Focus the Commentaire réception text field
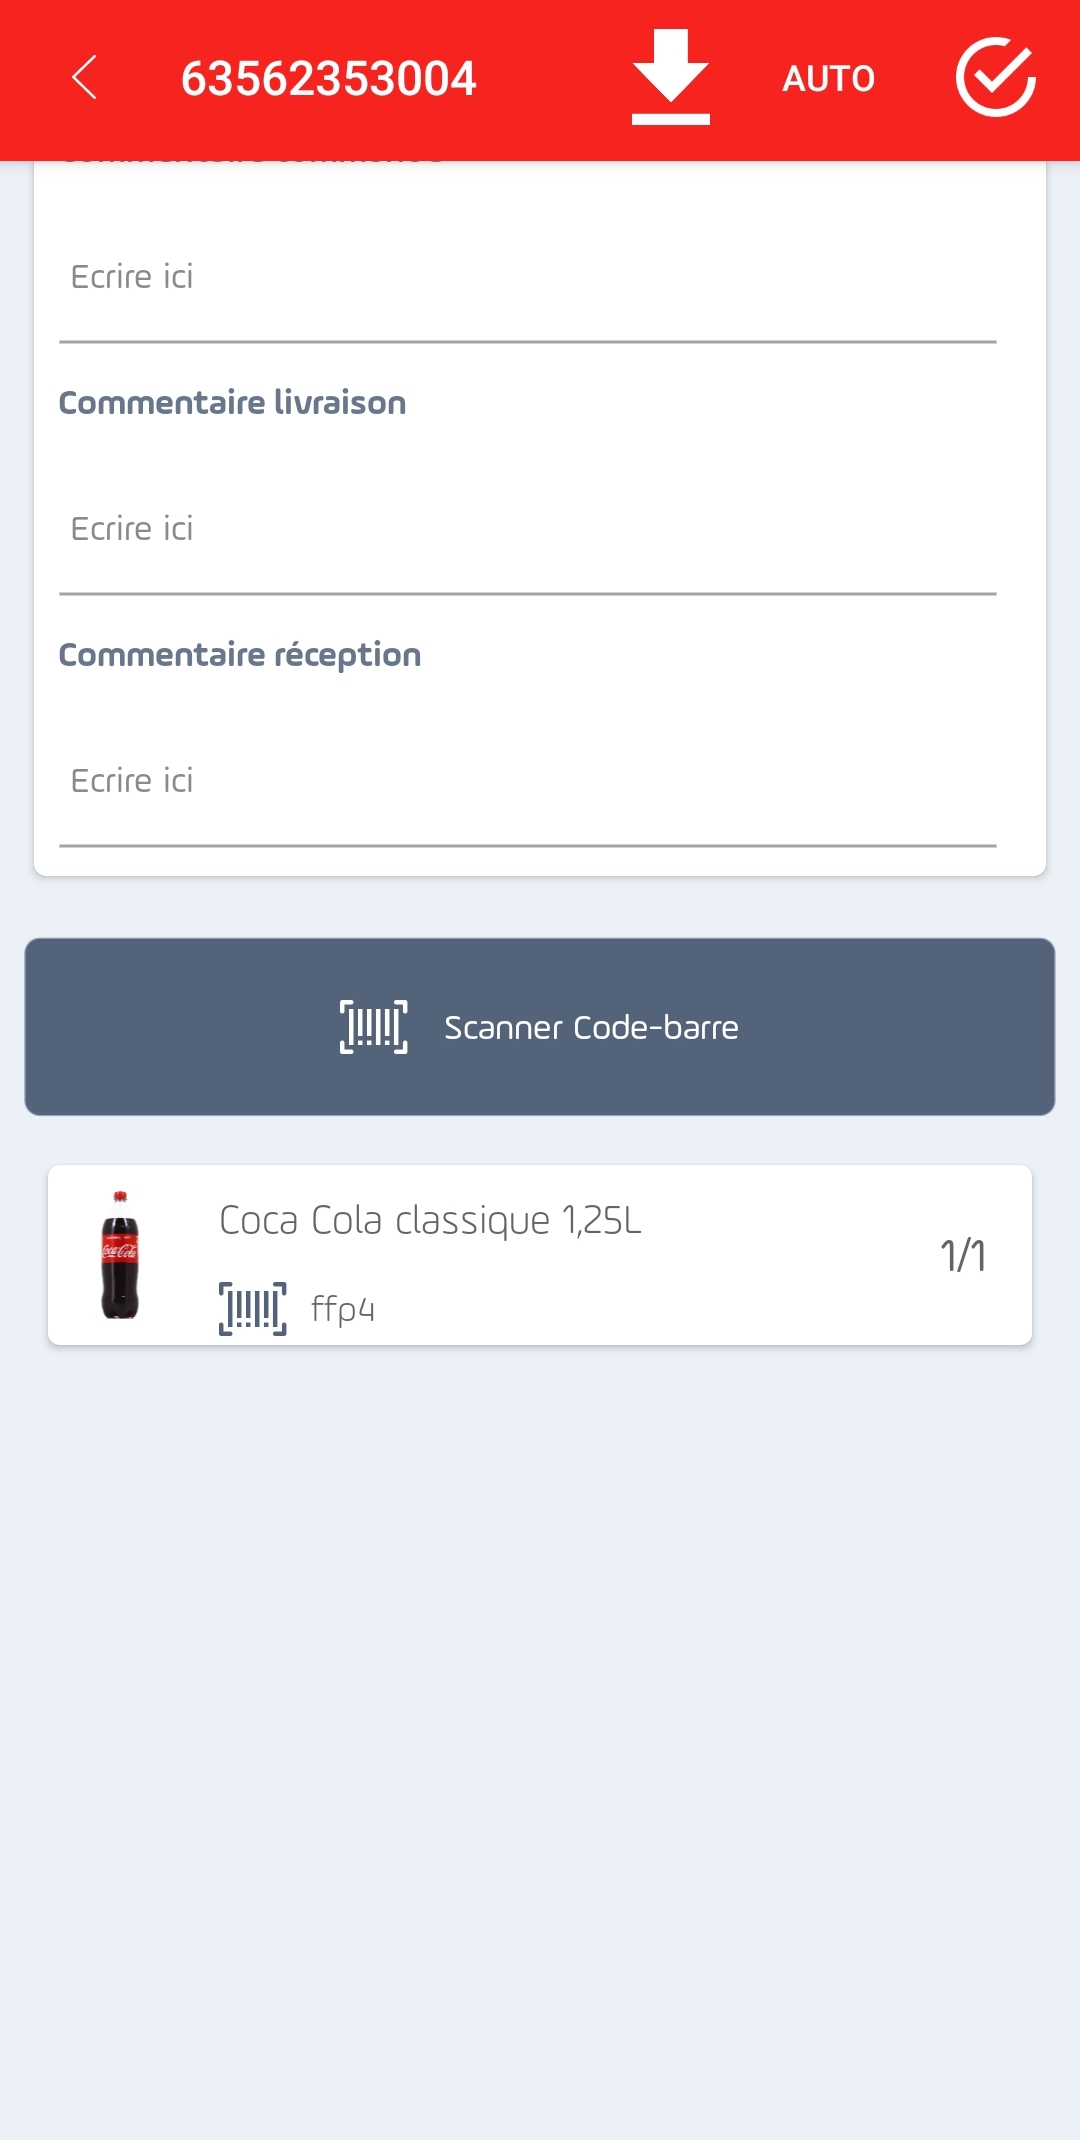The height and width of the screenshot is (2140, 1080). (528, 781)
